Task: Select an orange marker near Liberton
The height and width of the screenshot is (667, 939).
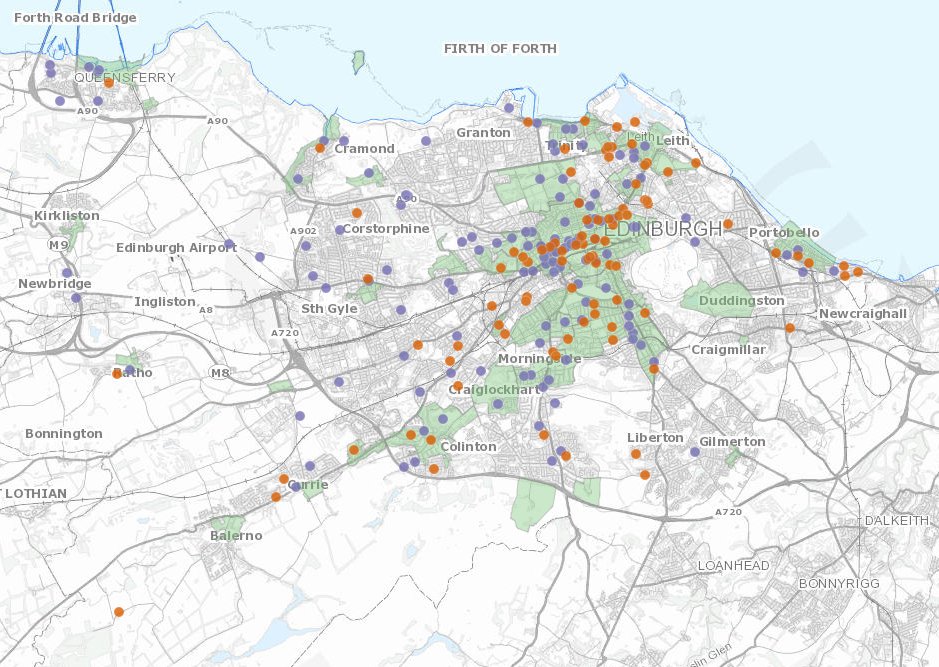Action: point(636,454)
